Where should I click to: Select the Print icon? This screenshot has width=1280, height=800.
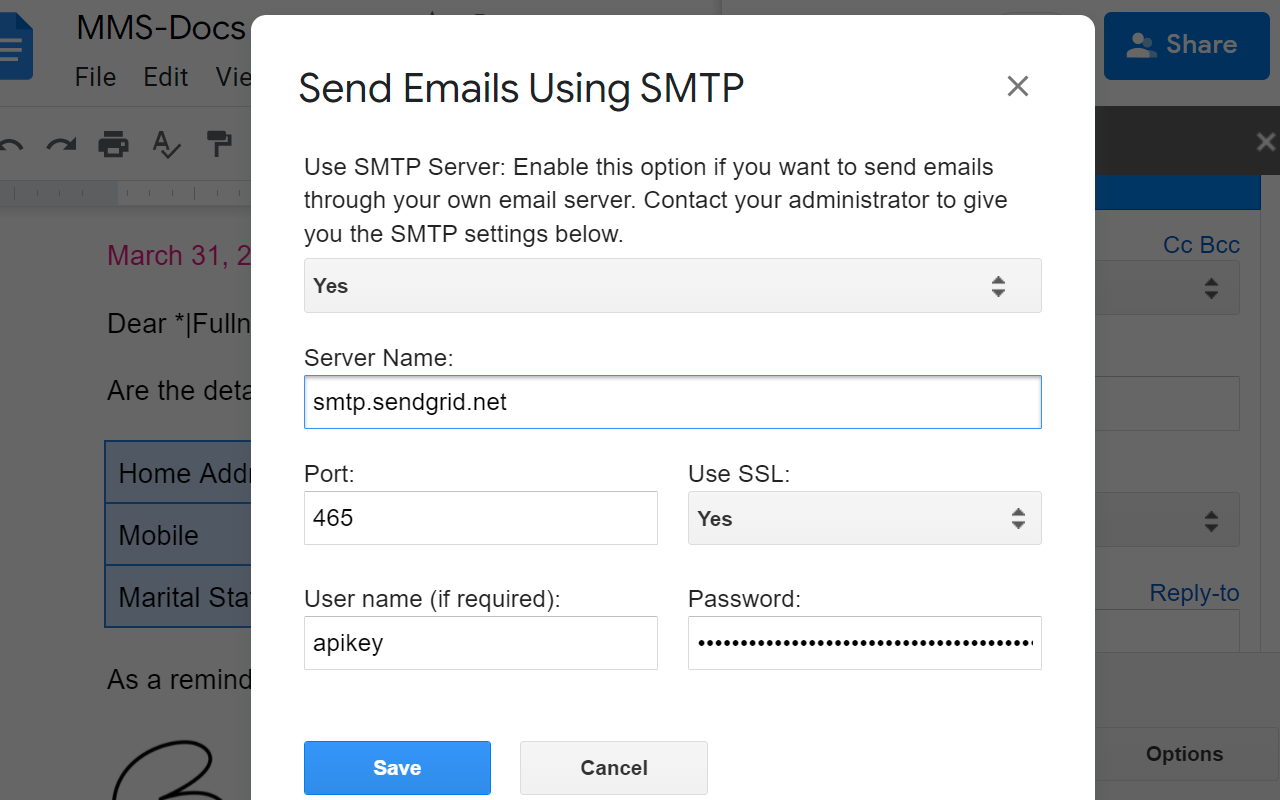(x=113, y=145)
